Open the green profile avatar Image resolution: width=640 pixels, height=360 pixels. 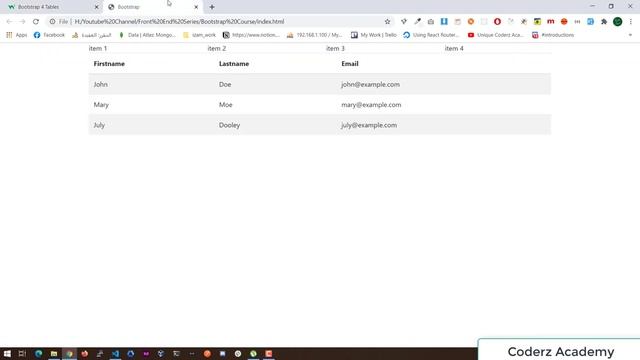pos(618,22)
